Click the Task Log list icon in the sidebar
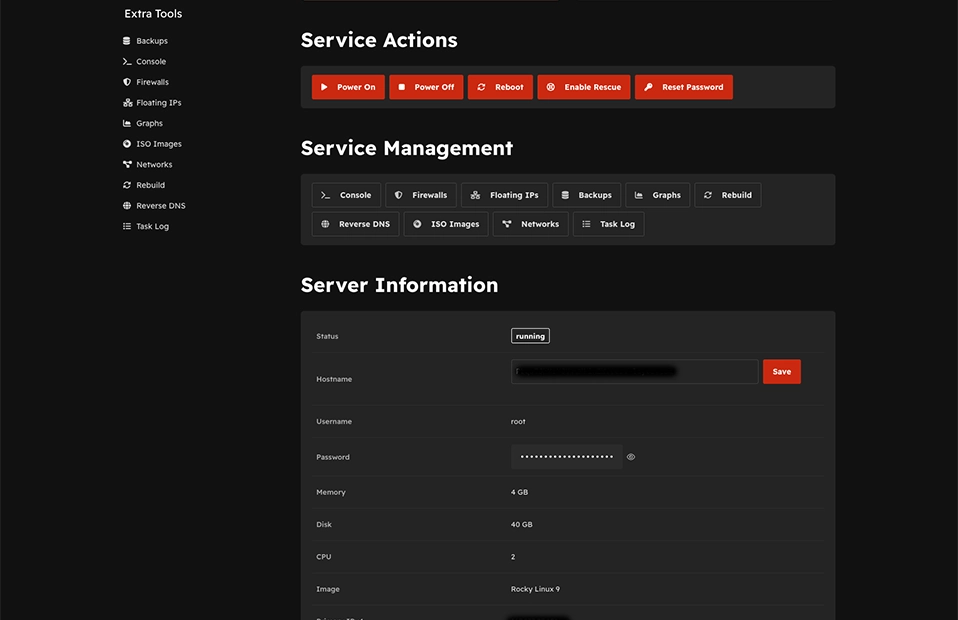Viewport: 958px width, 620px height. tap(126, 226)
